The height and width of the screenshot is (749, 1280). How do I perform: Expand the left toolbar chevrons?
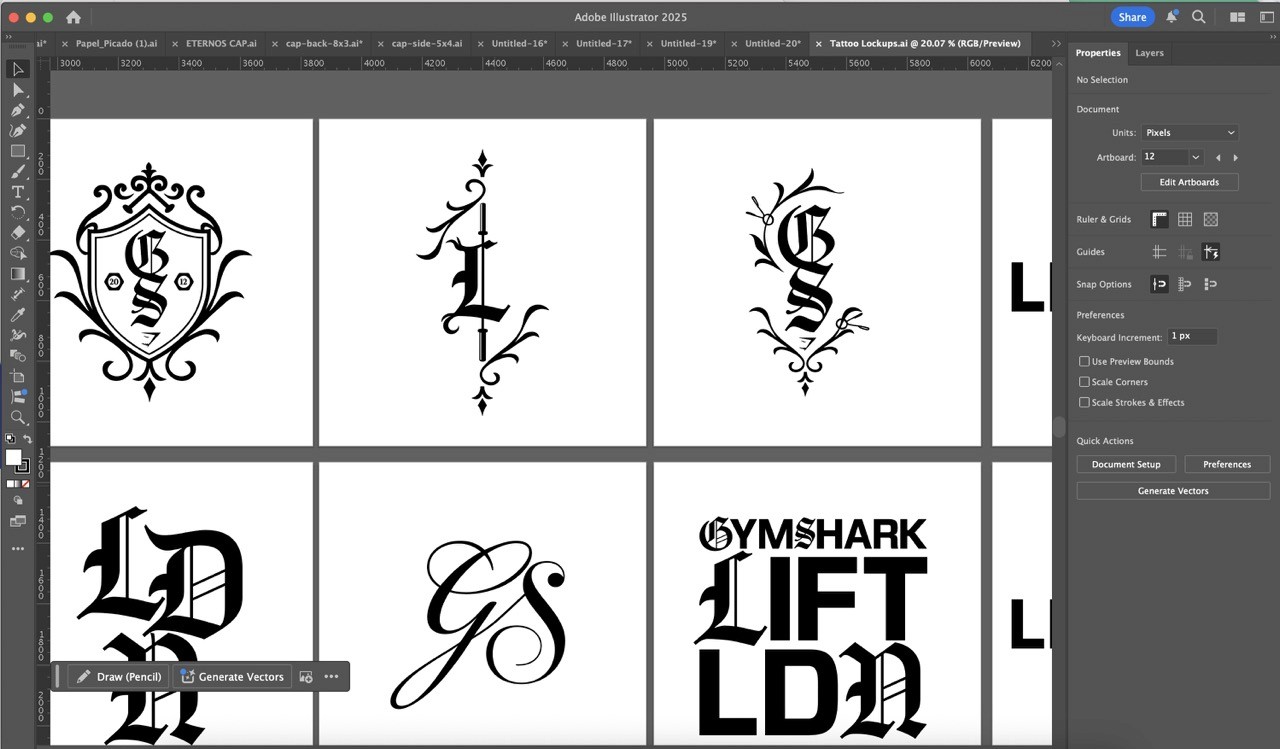tap(10, 37)
